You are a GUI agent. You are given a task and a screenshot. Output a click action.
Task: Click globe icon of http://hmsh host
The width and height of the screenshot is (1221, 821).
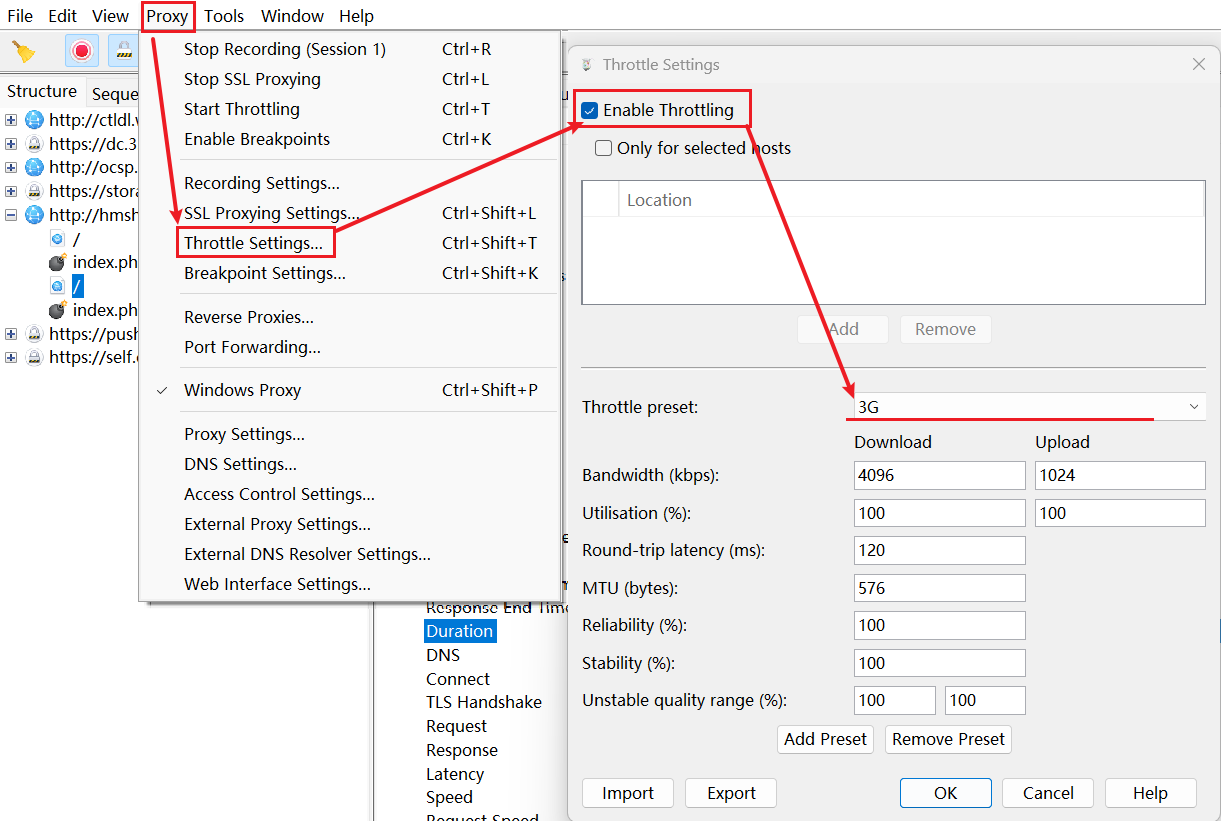click(x=34, y=215)
